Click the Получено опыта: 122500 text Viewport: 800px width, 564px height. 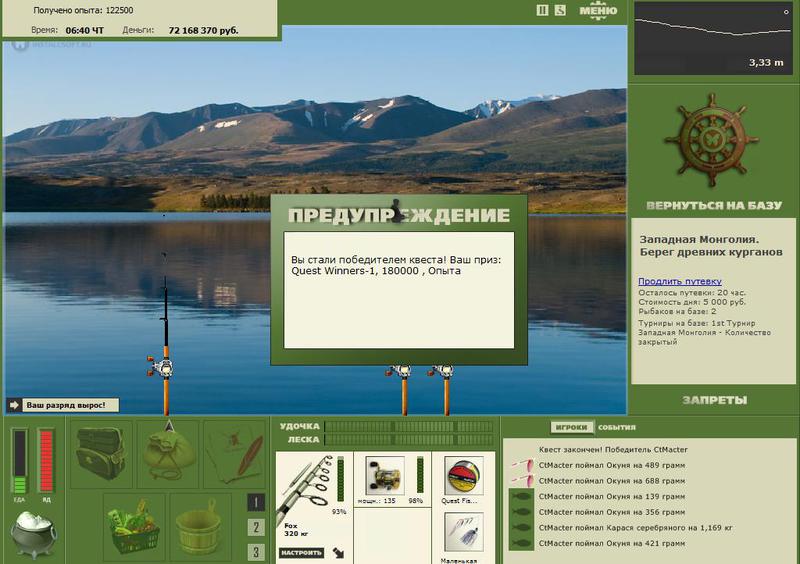coord(83,10)
